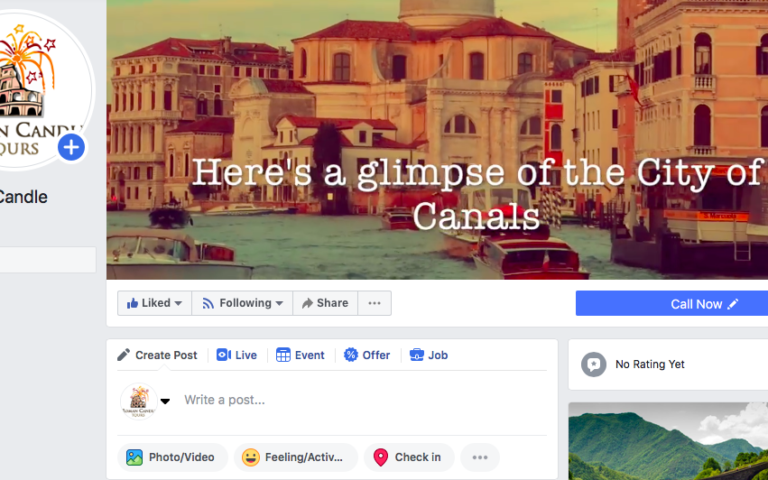The width and height of the screenshot is (768, 480).
Task: Click the pencil icon on Call Now
Action: (733, 304)
